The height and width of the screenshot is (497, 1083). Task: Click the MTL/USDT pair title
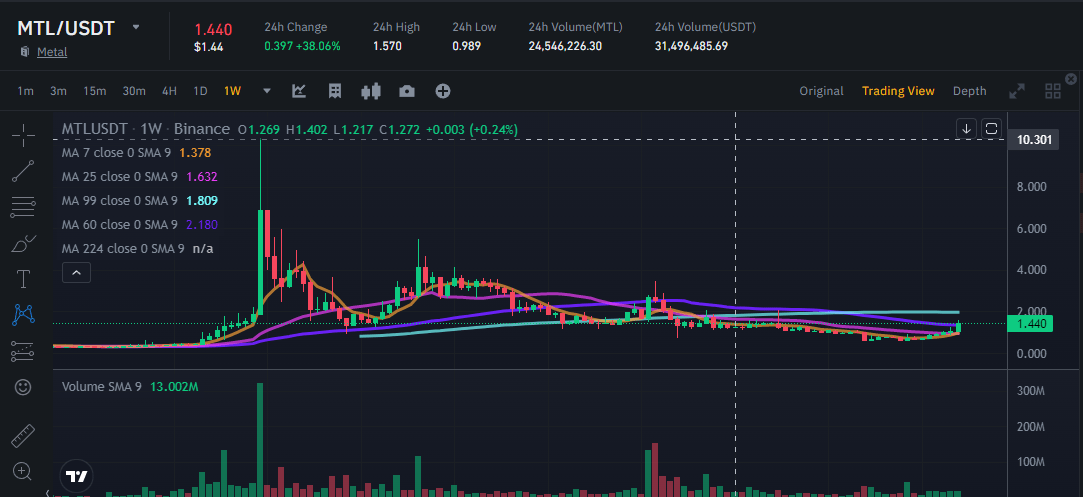point(66,28)
